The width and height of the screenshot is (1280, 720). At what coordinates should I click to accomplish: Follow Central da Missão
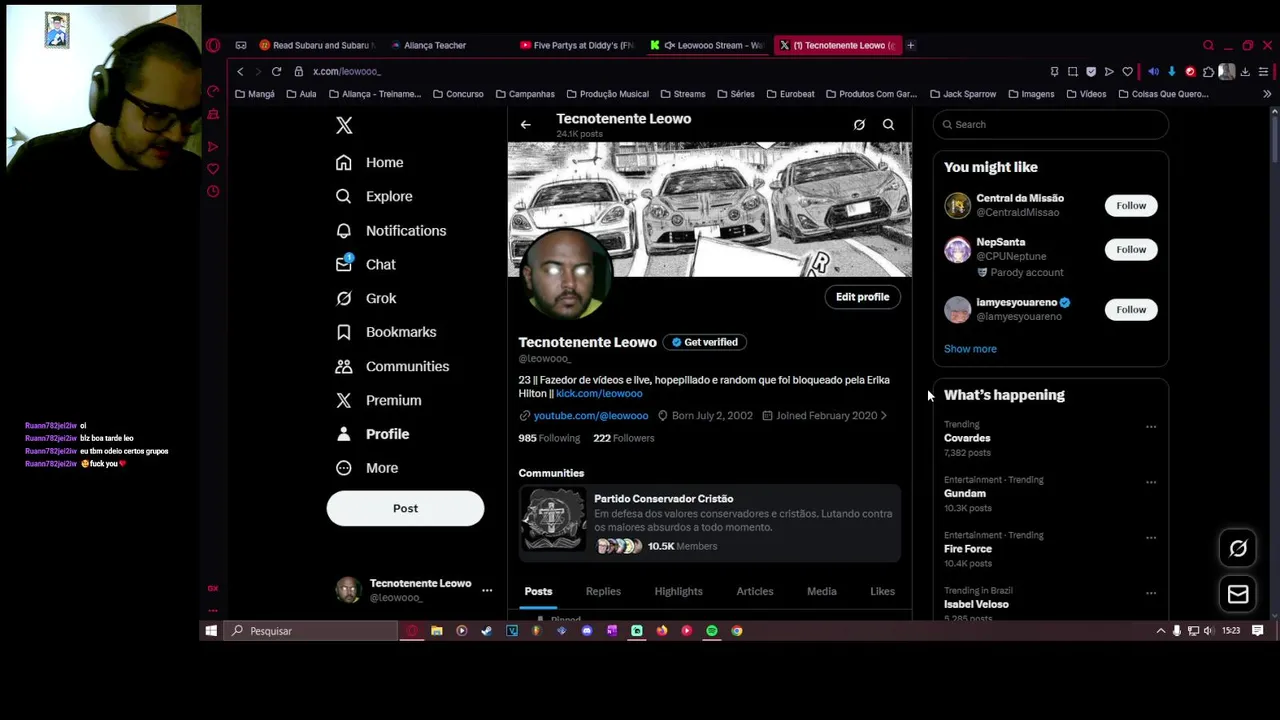click(1131, 205)
